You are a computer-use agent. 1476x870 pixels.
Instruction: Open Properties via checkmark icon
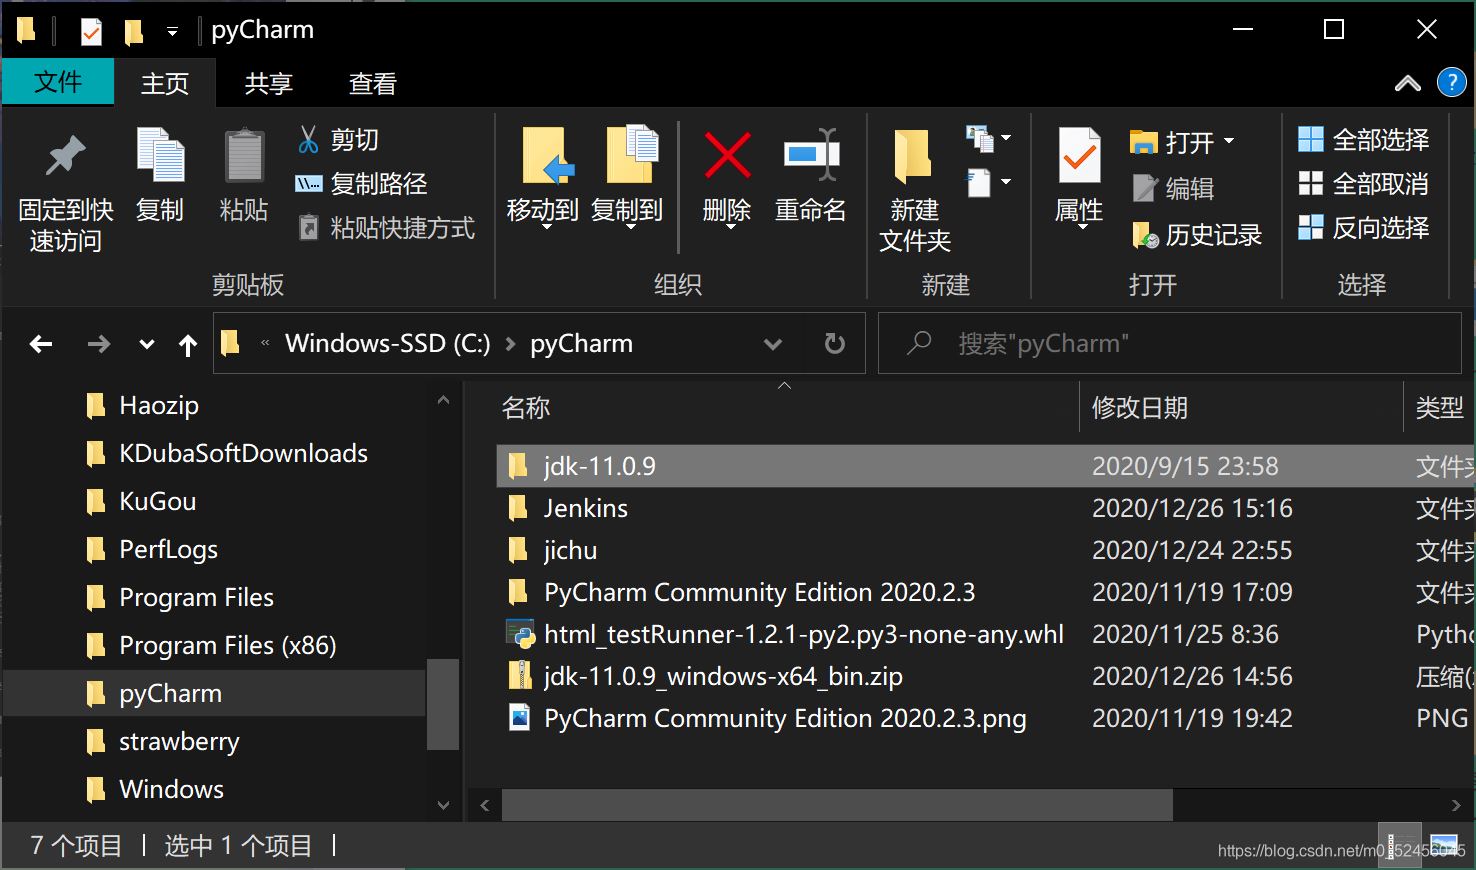pos(1078,156)
